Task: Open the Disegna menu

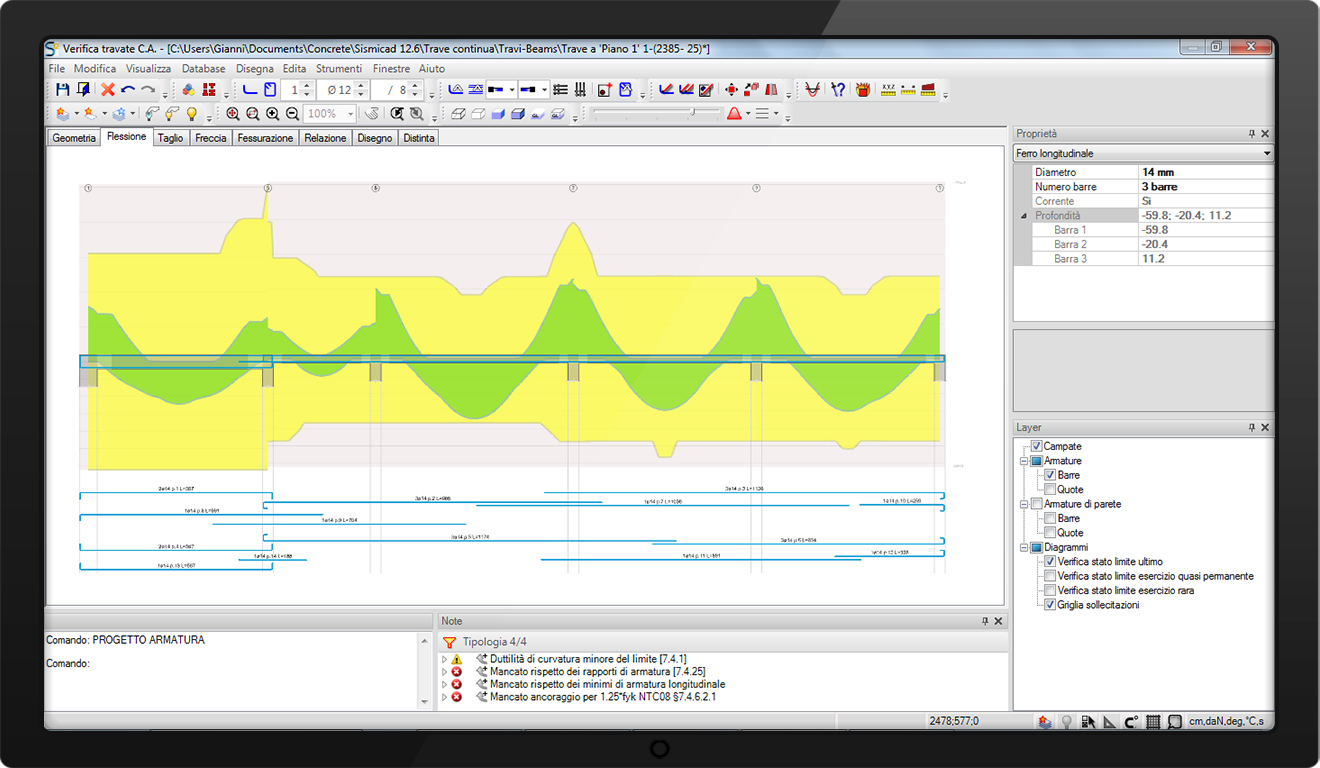Action: (x=254, y=69)
